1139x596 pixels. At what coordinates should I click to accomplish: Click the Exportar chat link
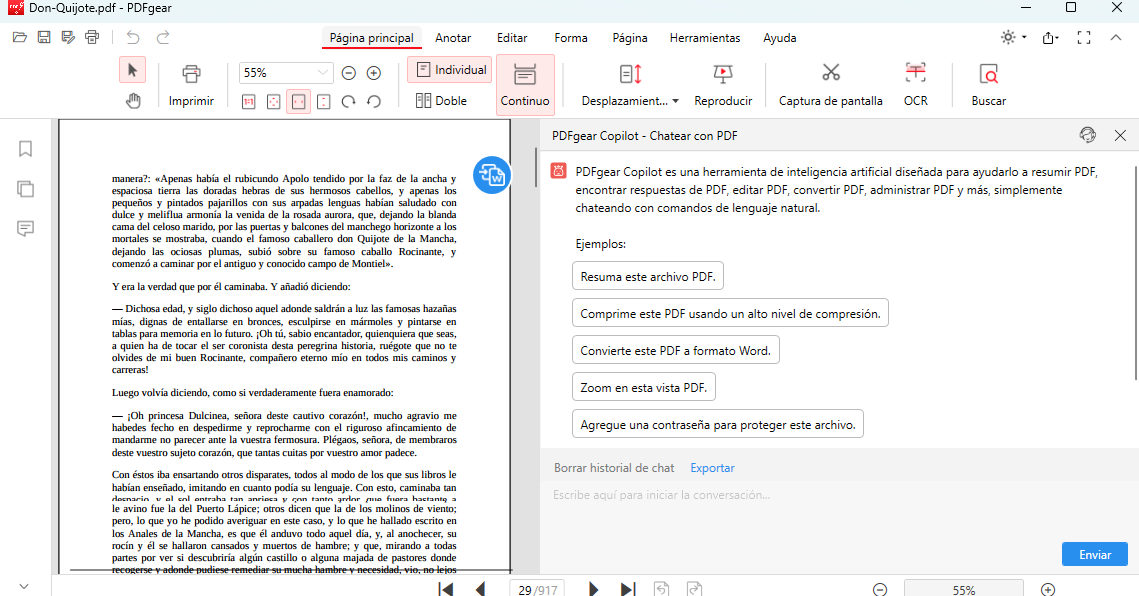coord(712,468)
